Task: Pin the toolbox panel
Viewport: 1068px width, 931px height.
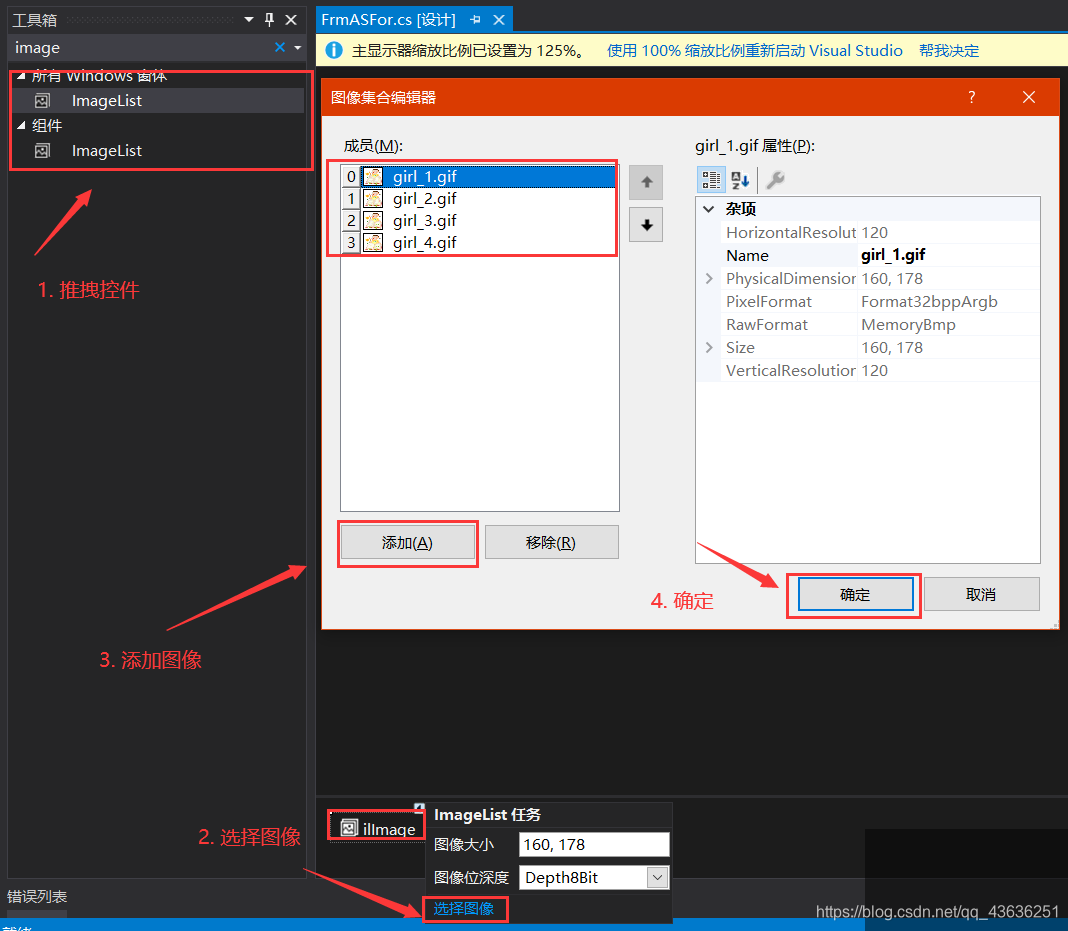Action: [x=270, y=20]
